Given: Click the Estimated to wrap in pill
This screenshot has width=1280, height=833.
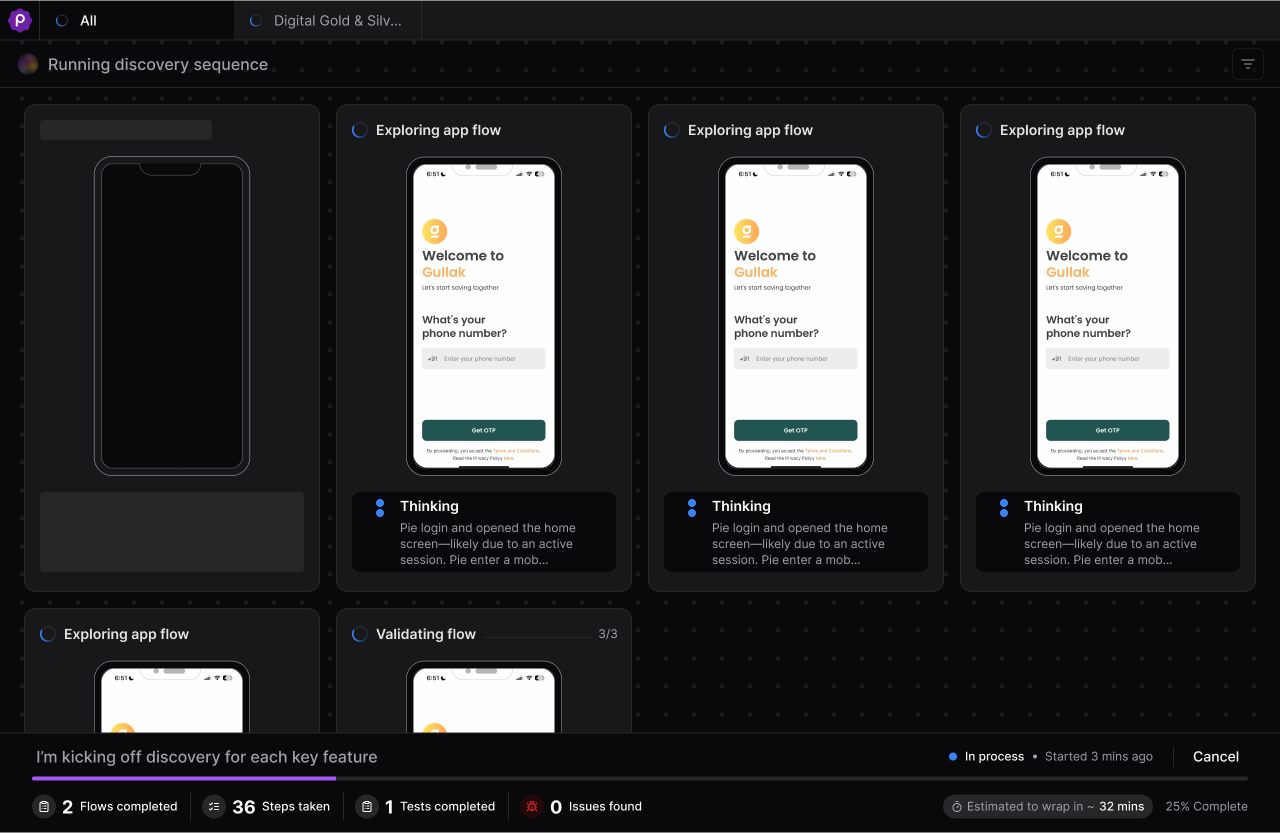Looking at the screenshot, I should point(1047,806).
